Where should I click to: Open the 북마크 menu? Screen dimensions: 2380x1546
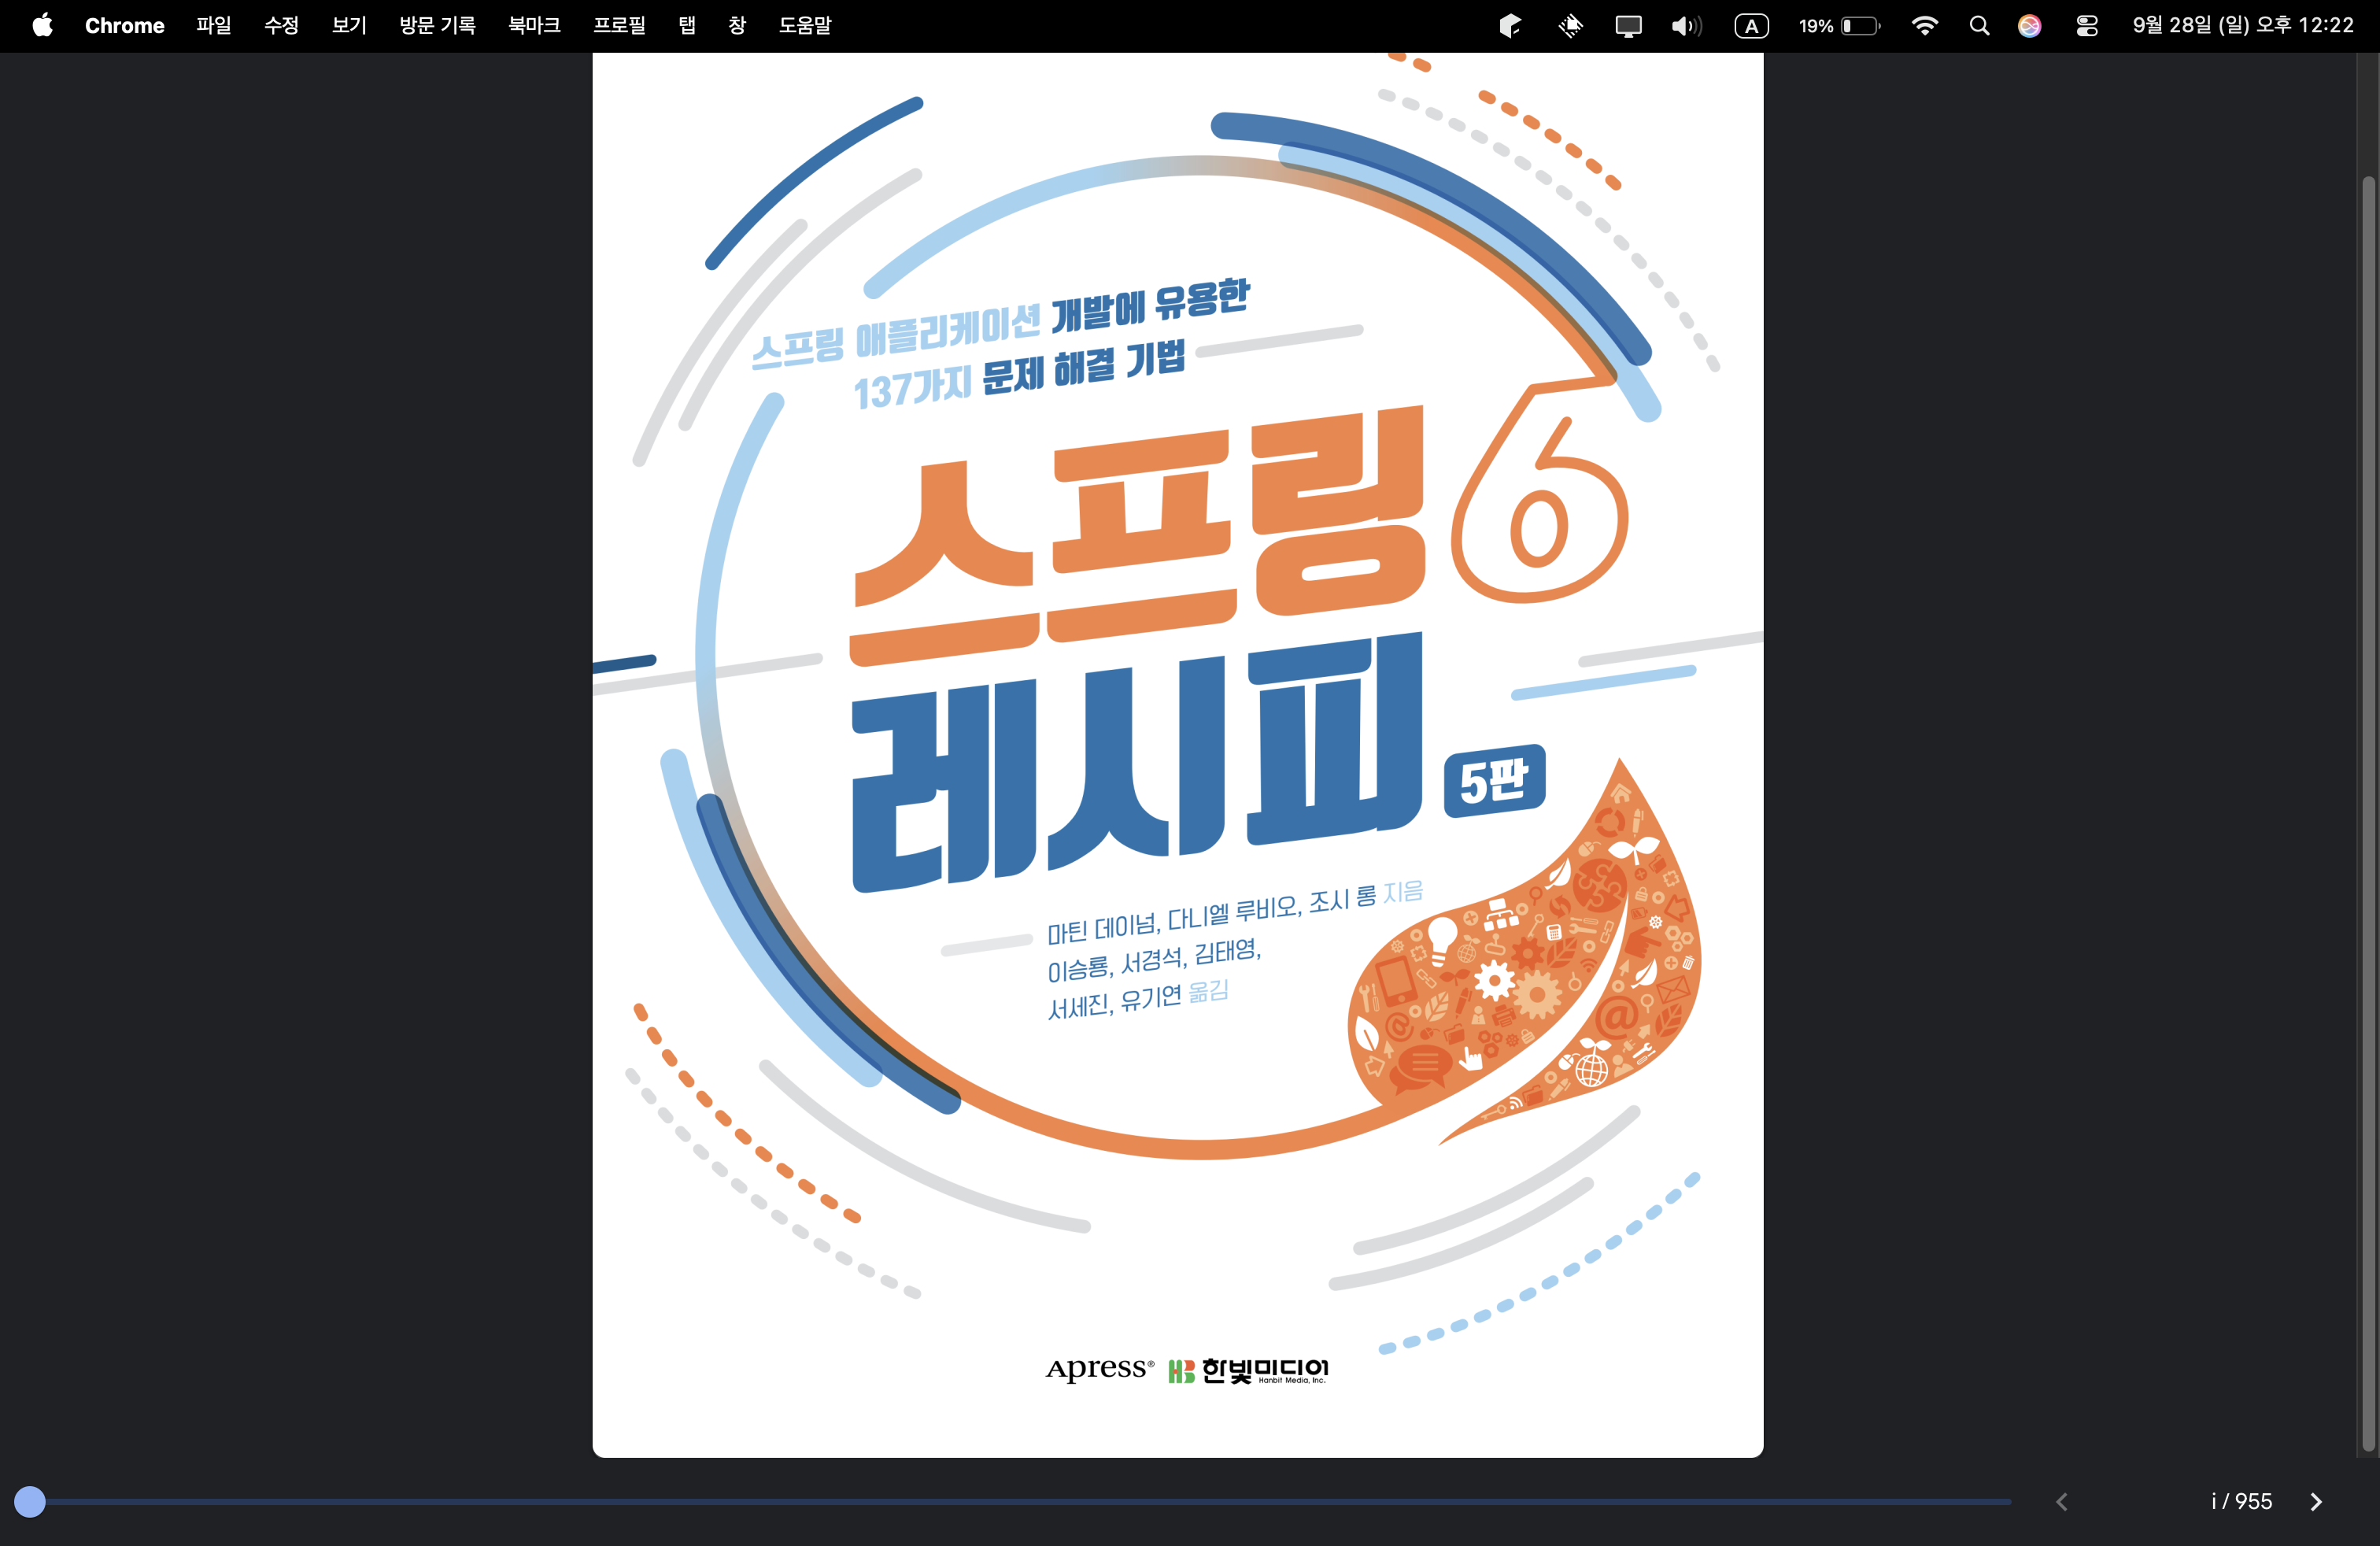534,25
